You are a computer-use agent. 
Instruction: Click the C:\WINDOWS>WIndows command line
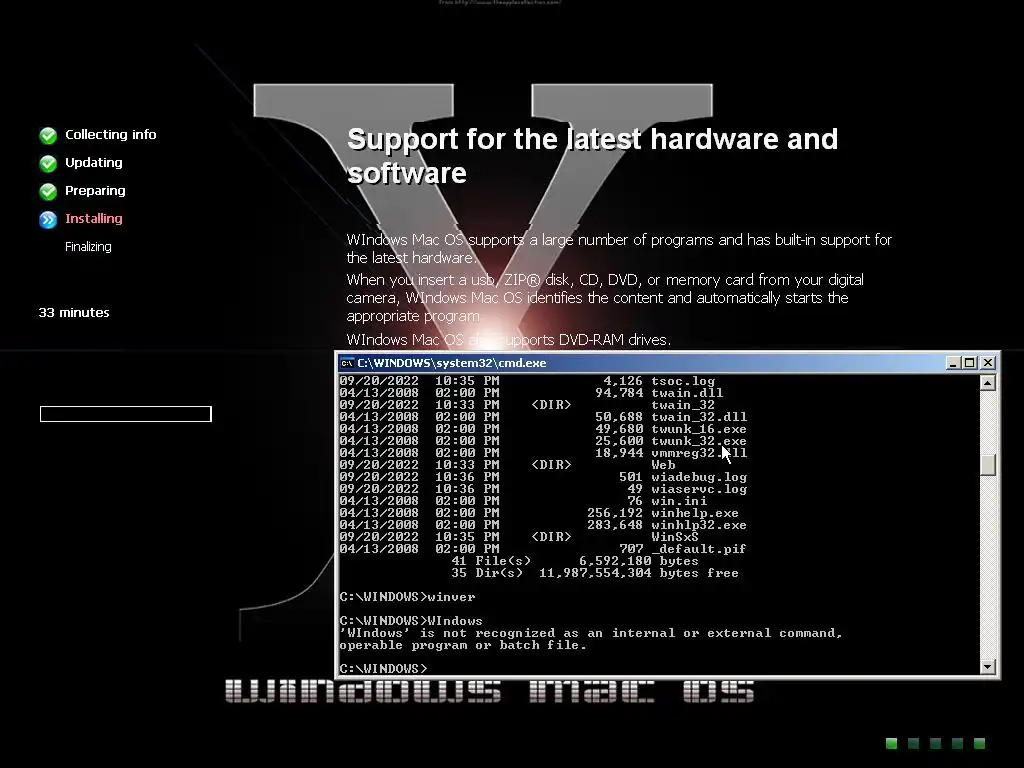(x=411, y=621)
